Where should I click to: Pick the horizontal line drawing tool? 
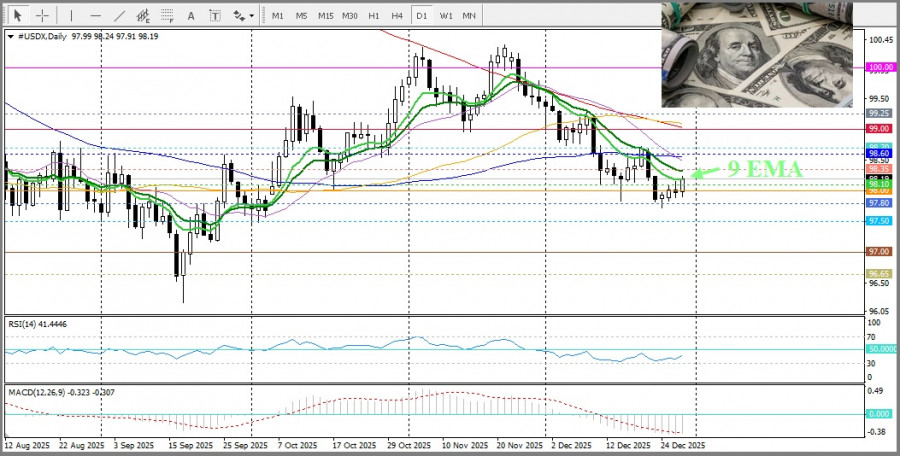(x=95, y=16)
